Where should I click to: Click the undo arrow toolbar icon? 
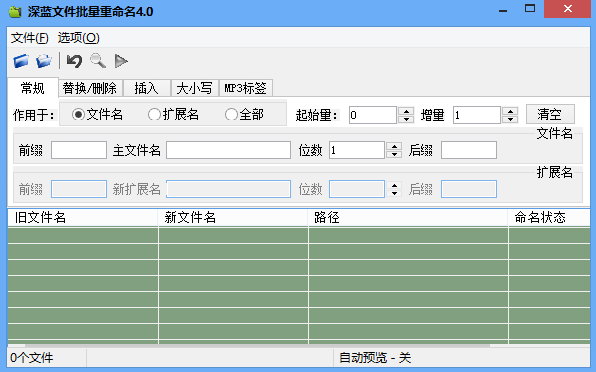[74, 61]
